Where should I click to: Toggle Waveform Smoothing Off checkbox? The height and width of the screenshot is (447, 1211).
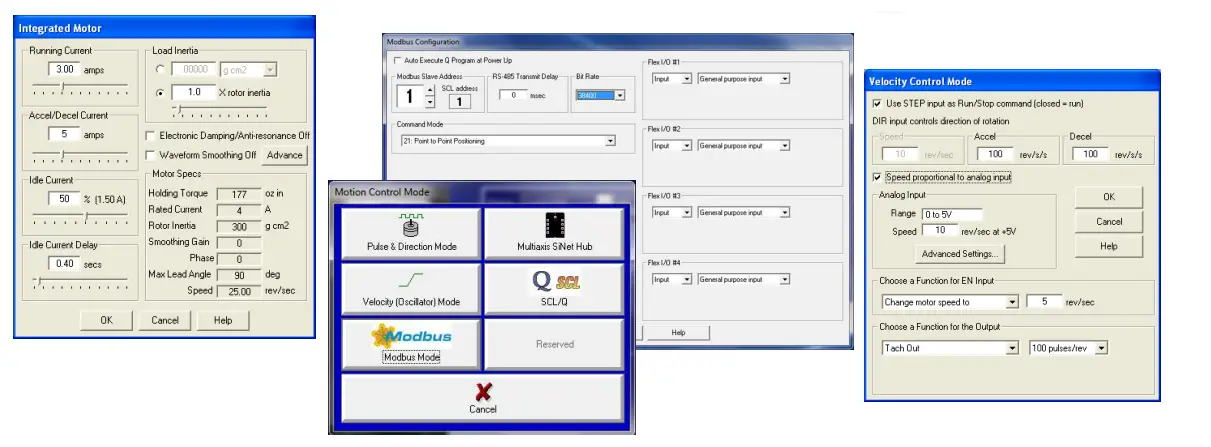pos(150,155)
